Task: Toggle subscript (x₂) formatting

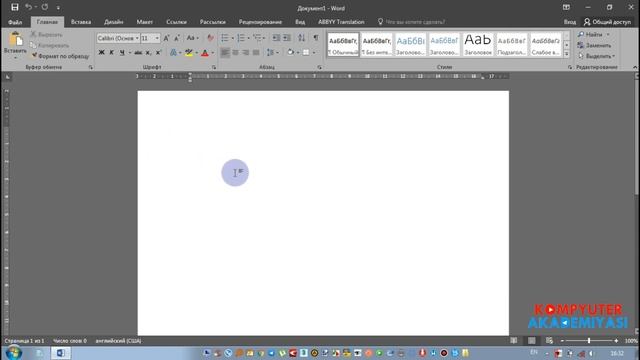Action: pyautogui.click(x=149, y=52)
